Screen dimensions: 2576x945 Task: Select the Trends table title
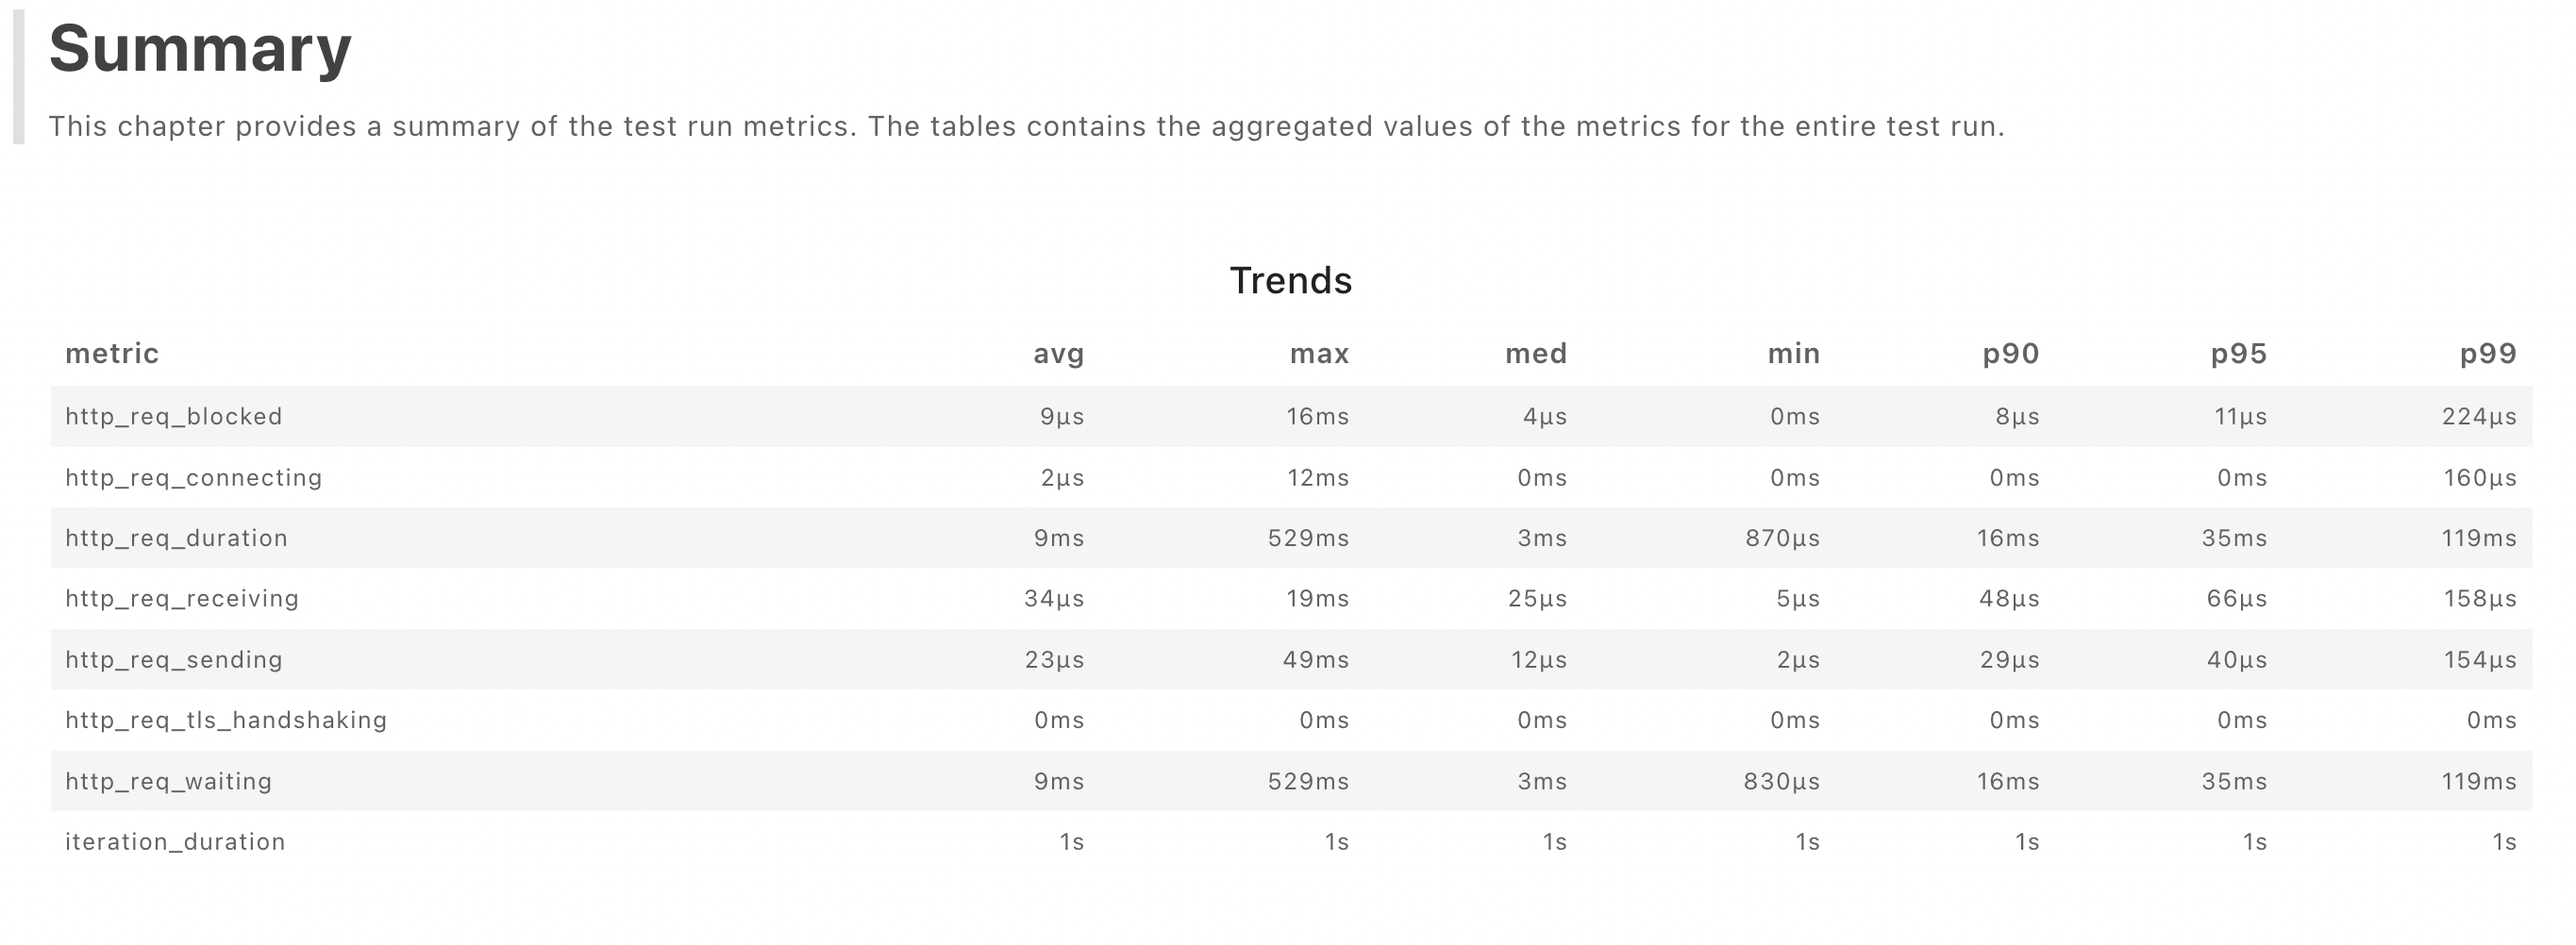[x=1290, y=281]
